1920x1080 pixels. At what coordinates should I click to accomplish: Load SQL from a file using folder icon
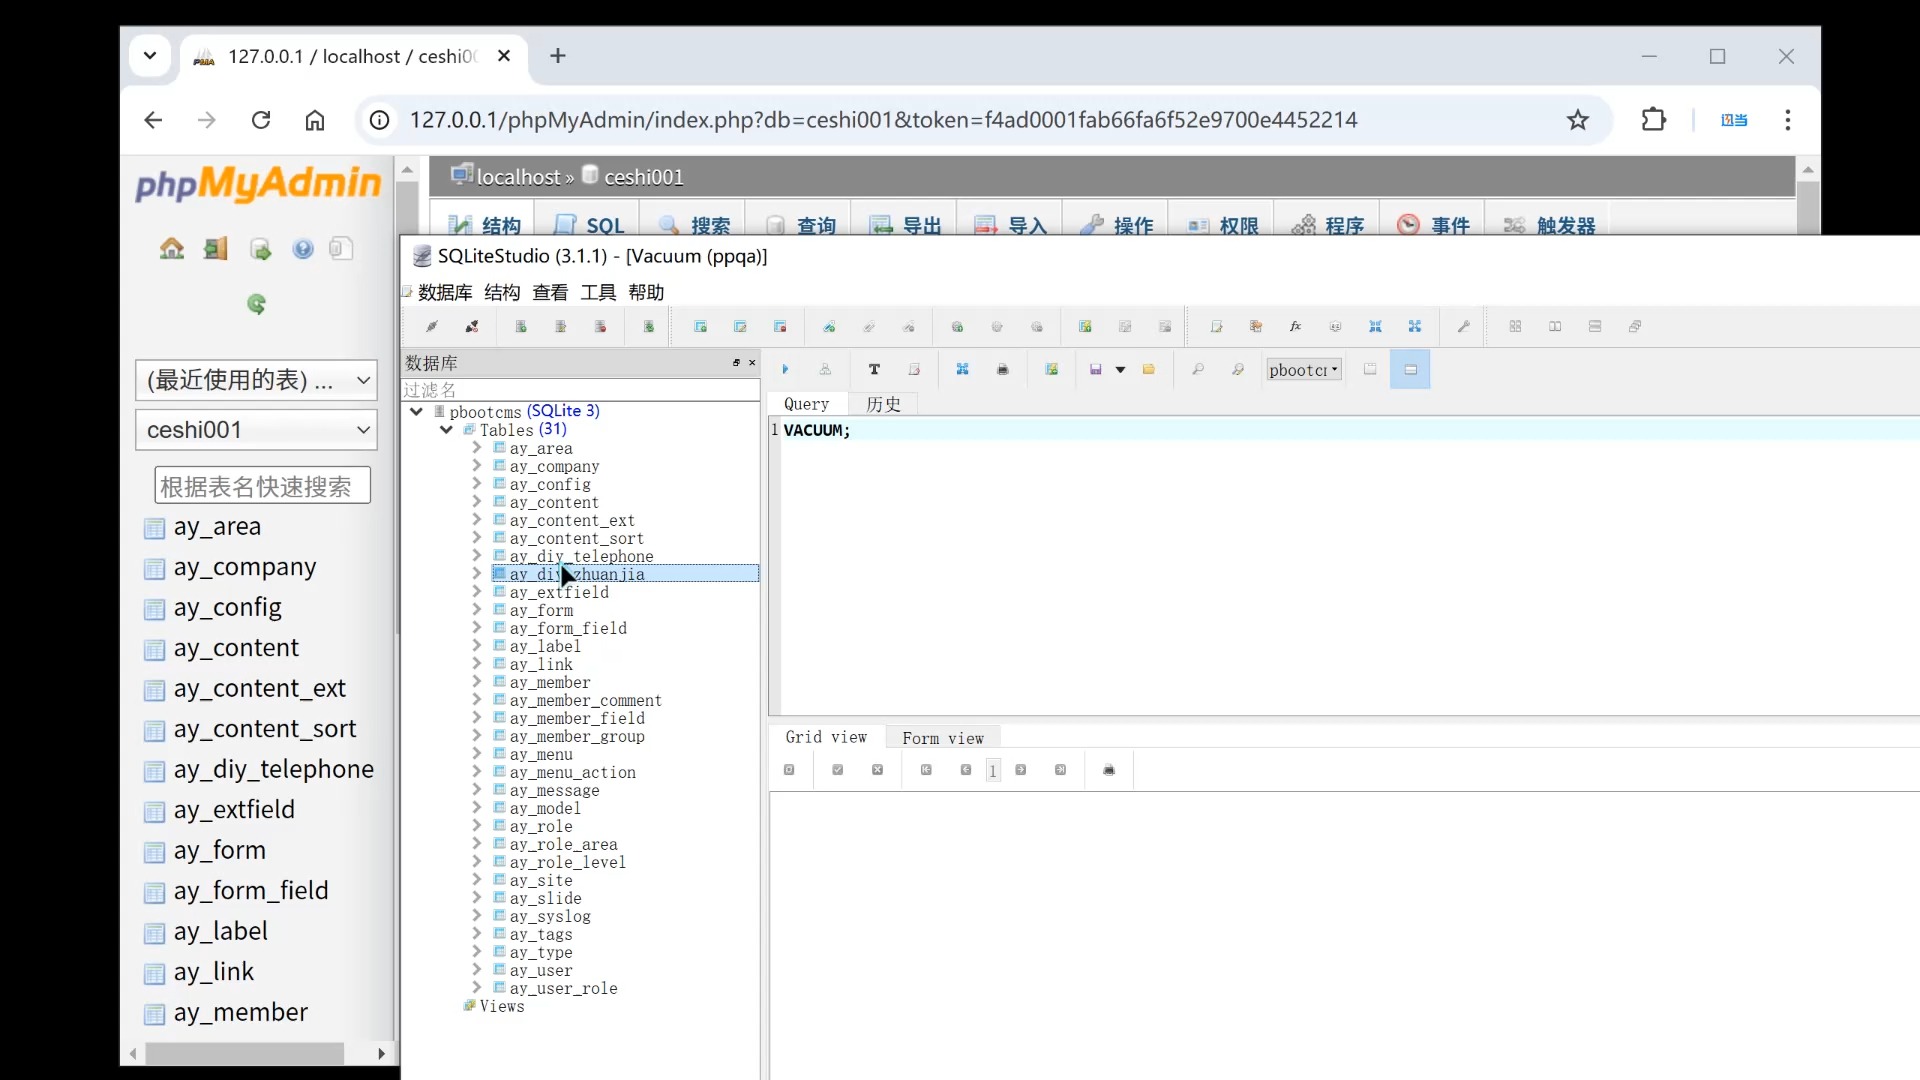[1148, 369]
